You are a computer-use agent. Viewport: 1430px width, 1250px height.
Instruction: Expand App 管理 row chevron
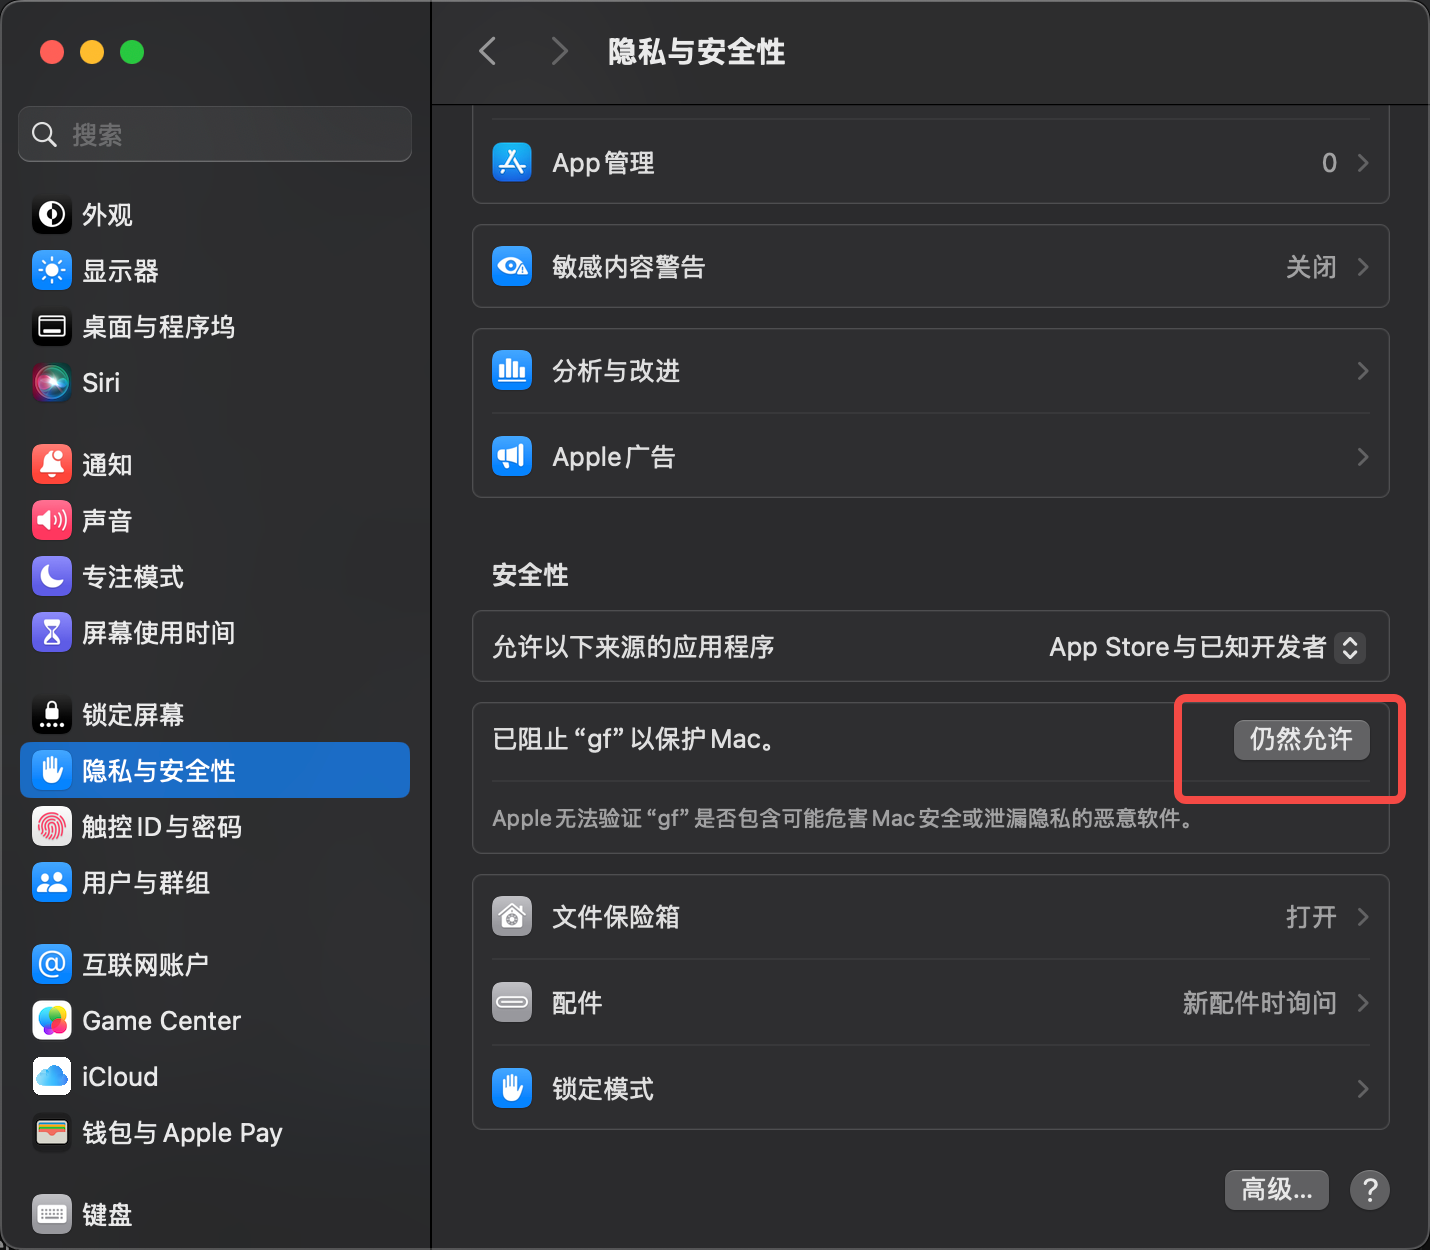coord(1363,162)
